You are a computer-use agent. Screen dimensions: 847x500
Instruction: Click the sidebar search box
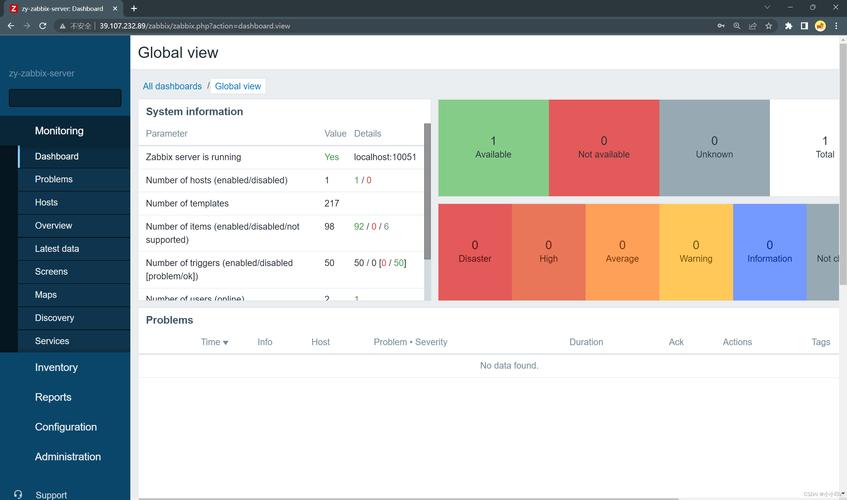65,98
